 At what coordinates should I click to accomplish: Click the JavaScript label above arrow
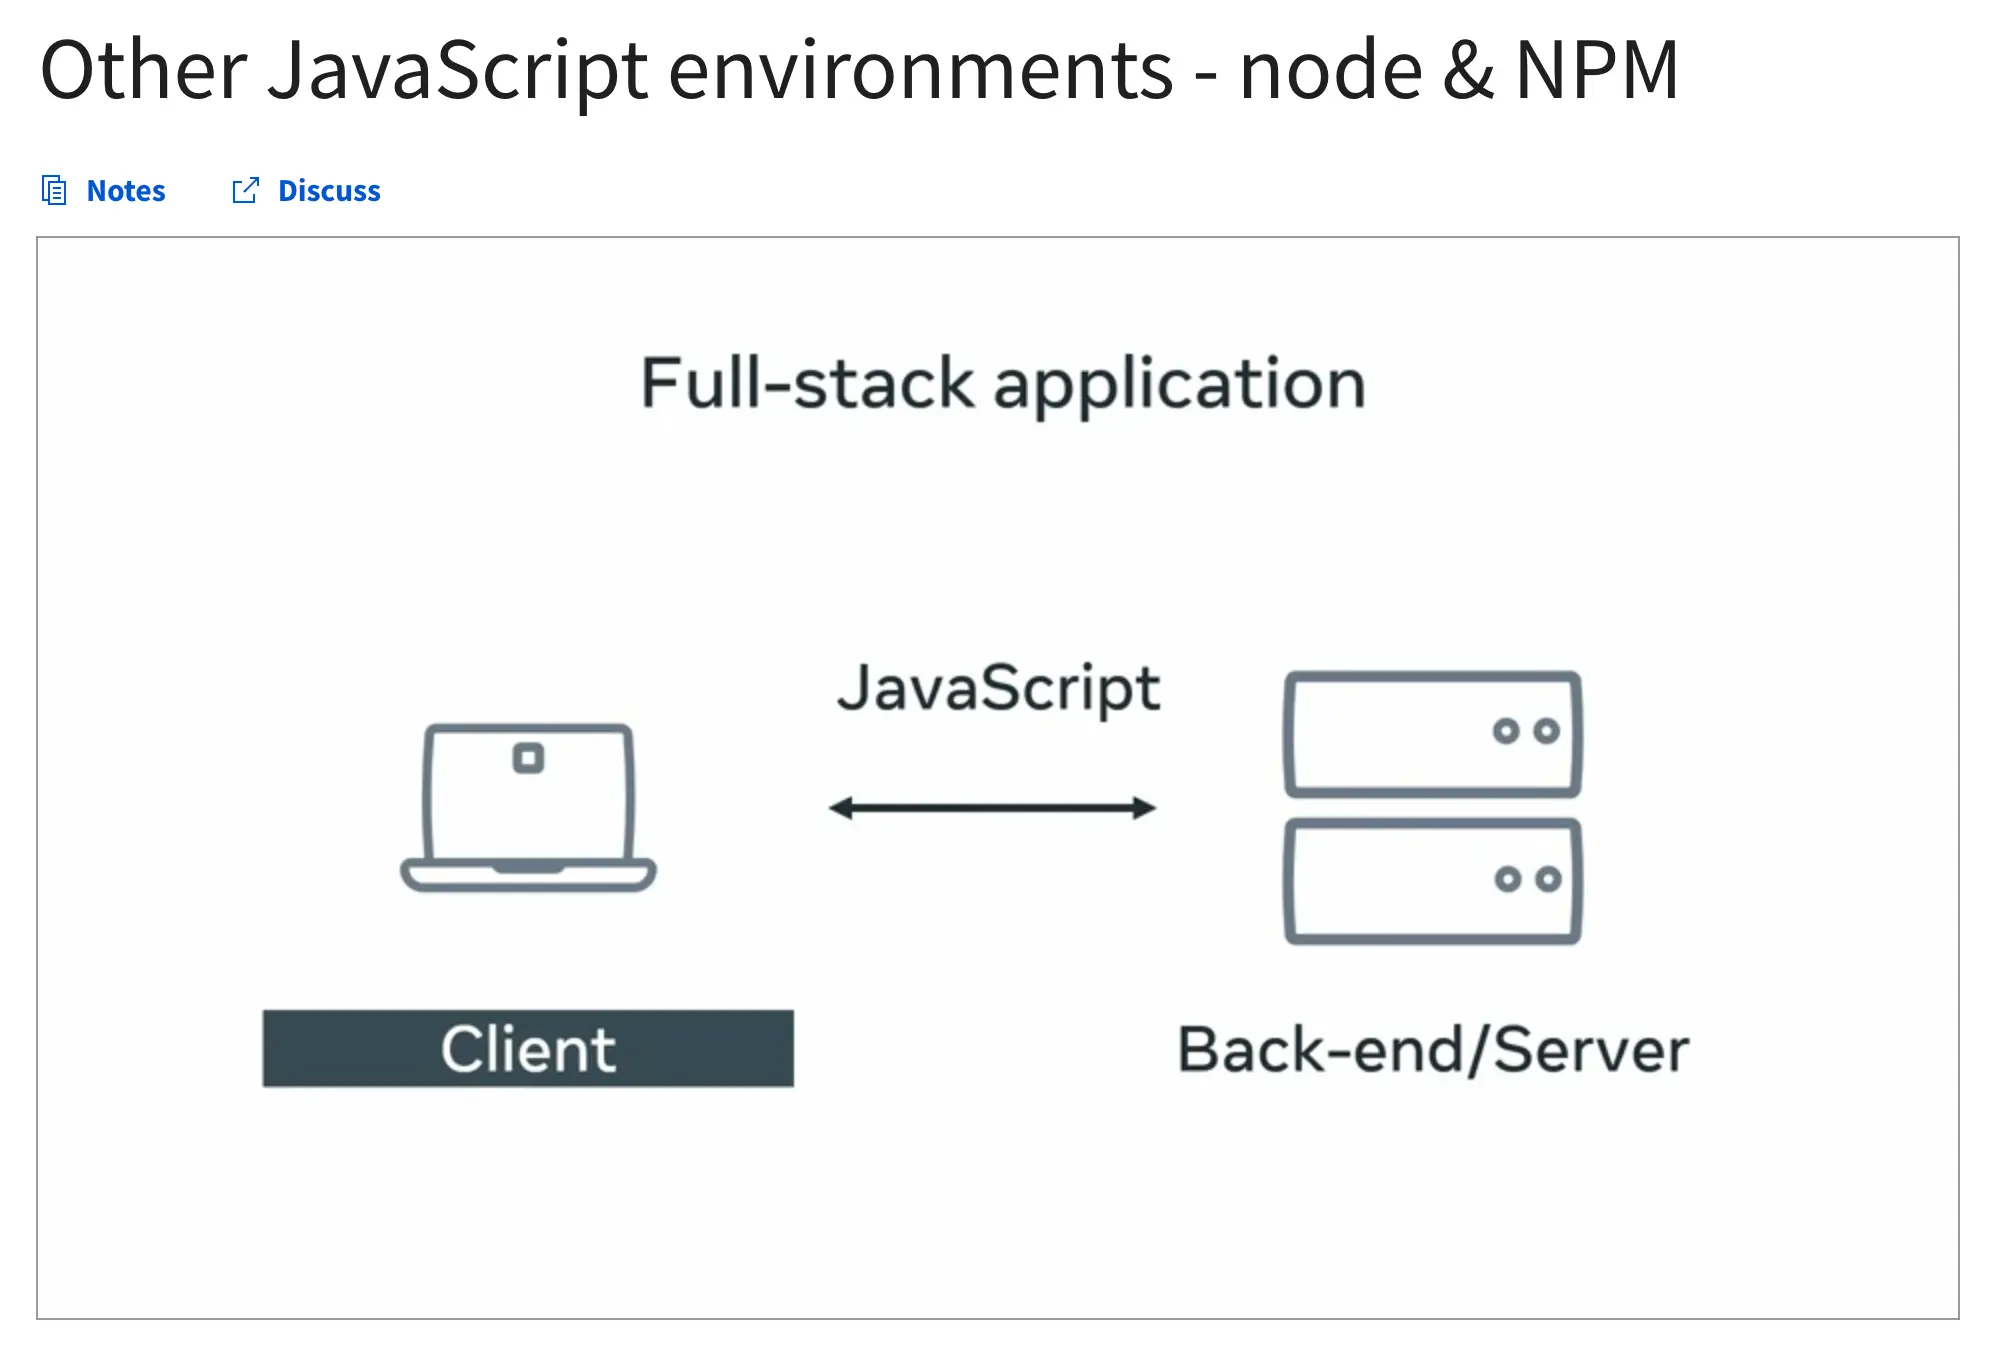point(998,689)
